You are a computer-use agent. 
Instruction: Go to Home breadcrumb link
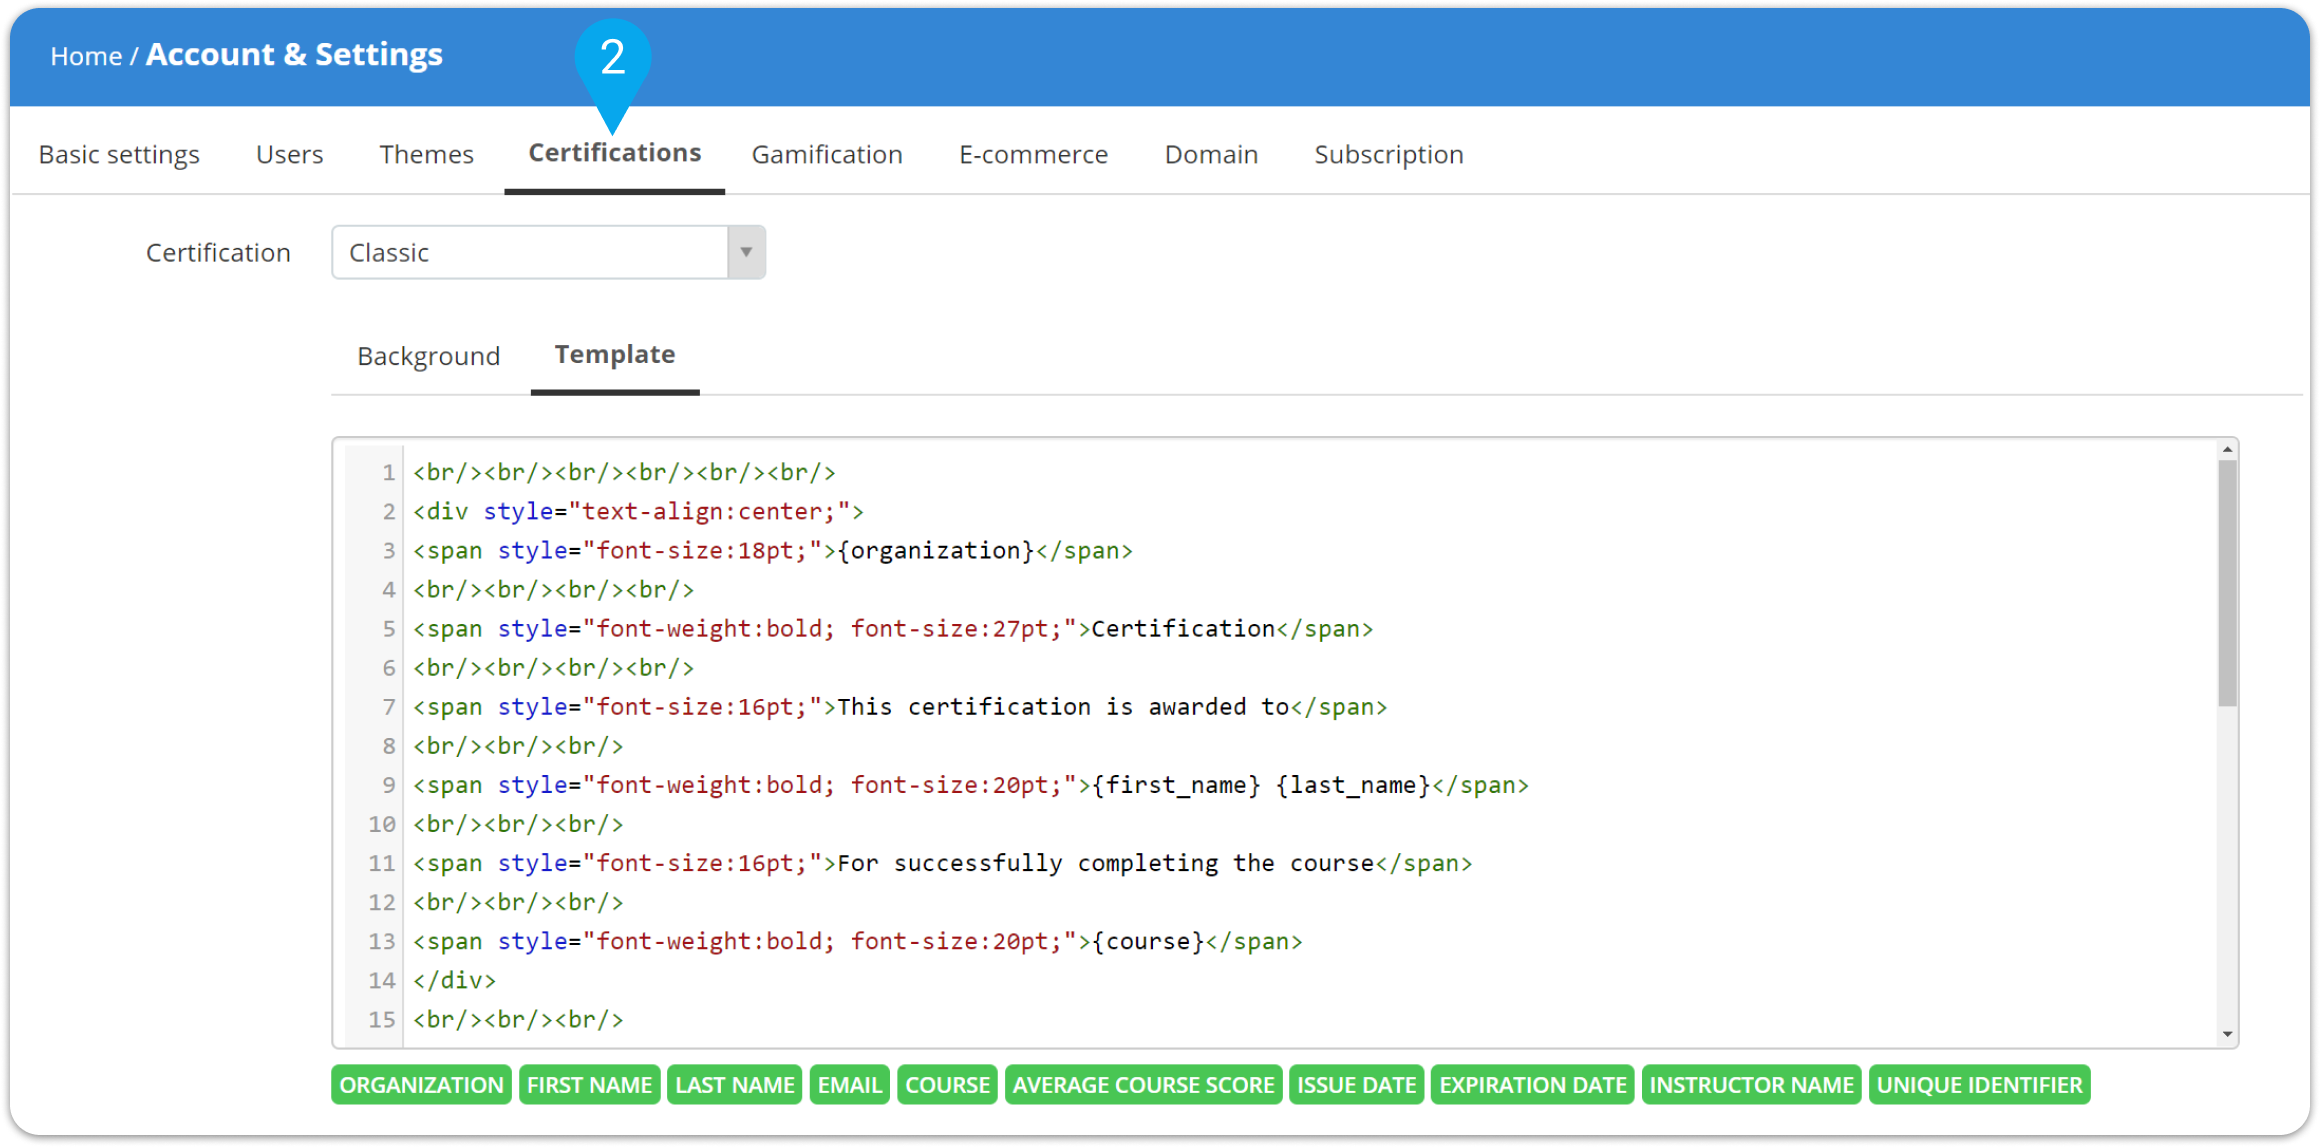(86, 56)
